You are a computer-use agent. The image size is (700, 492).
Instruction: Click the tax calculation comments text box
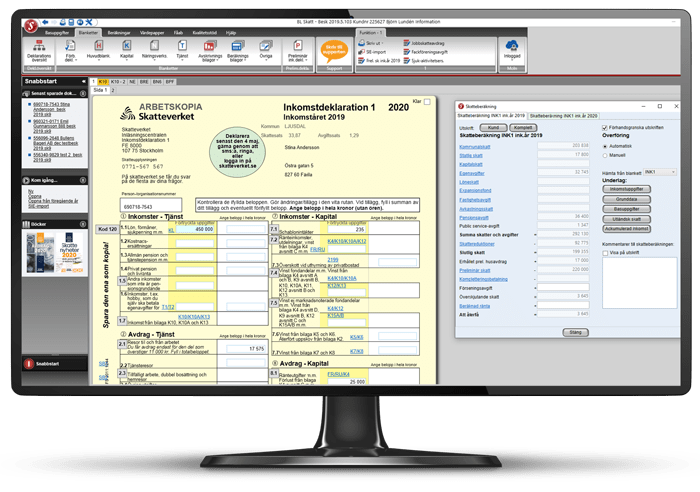coord(641,290)
